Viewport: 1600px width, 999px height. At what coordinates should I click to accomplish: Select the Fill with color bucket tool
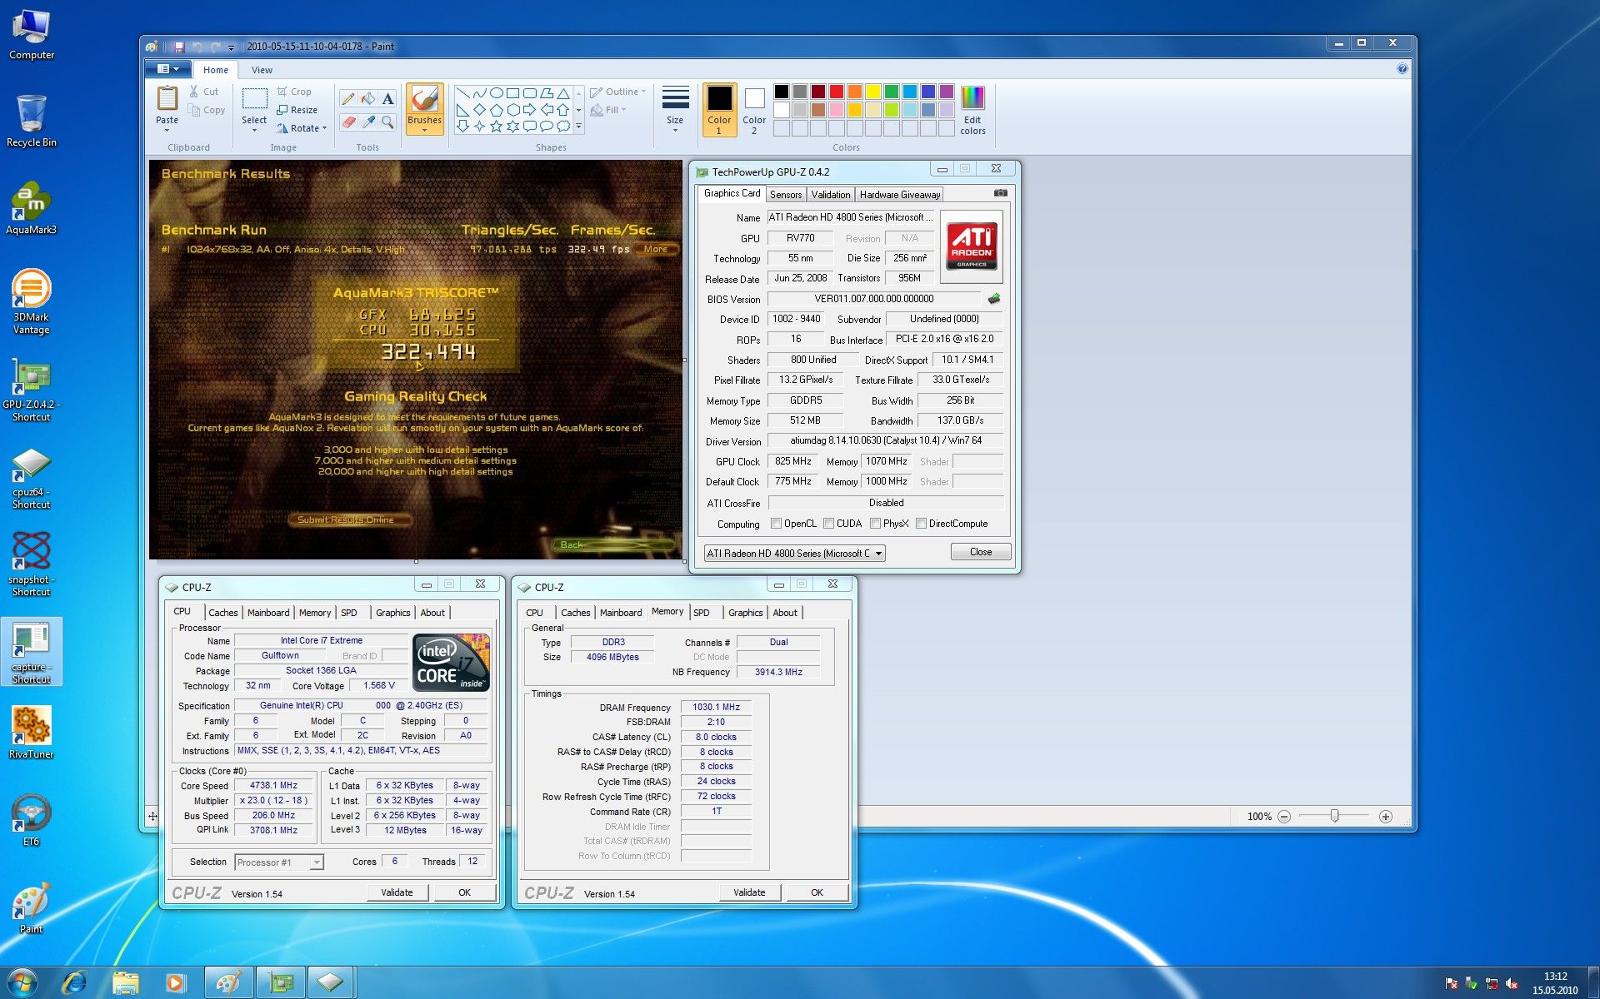[x=368, y=98]
